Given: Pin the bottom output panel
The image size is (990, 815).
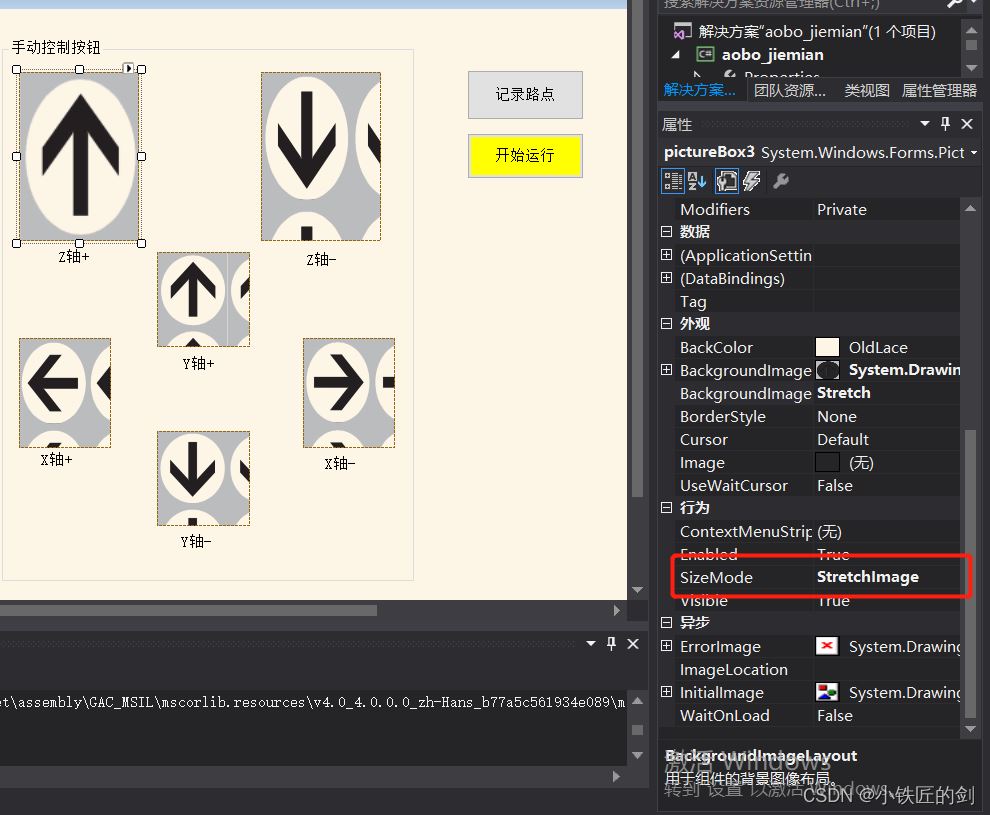Looking at the screenshot, I should (611, 643).
